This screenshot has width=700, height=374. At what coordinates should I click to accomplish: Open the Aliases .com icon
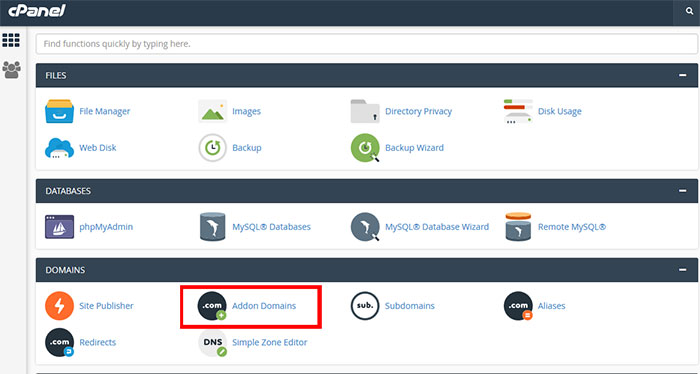coord(518,306)
